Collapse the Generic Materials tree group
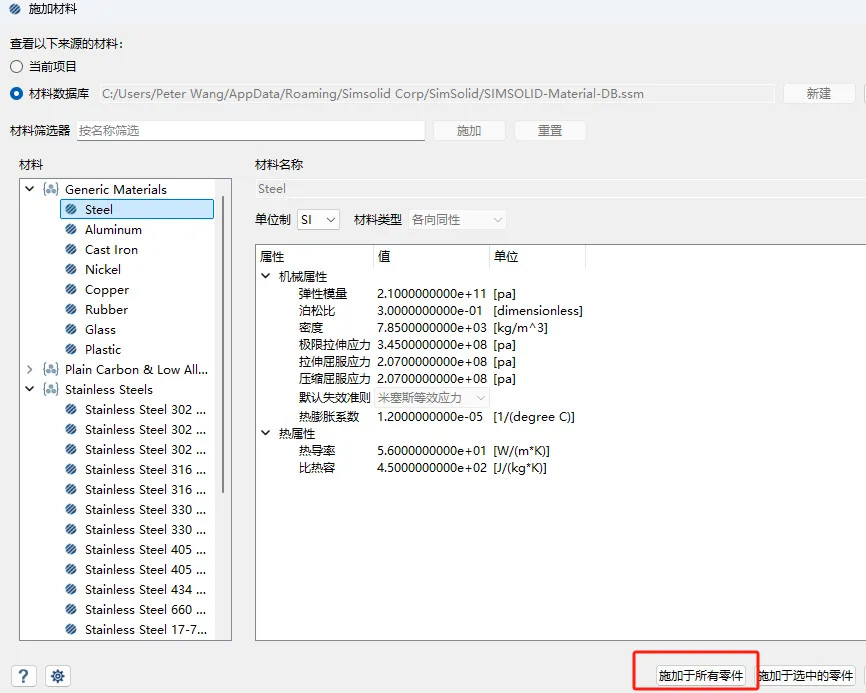866x693 pixels. (30, 189)
